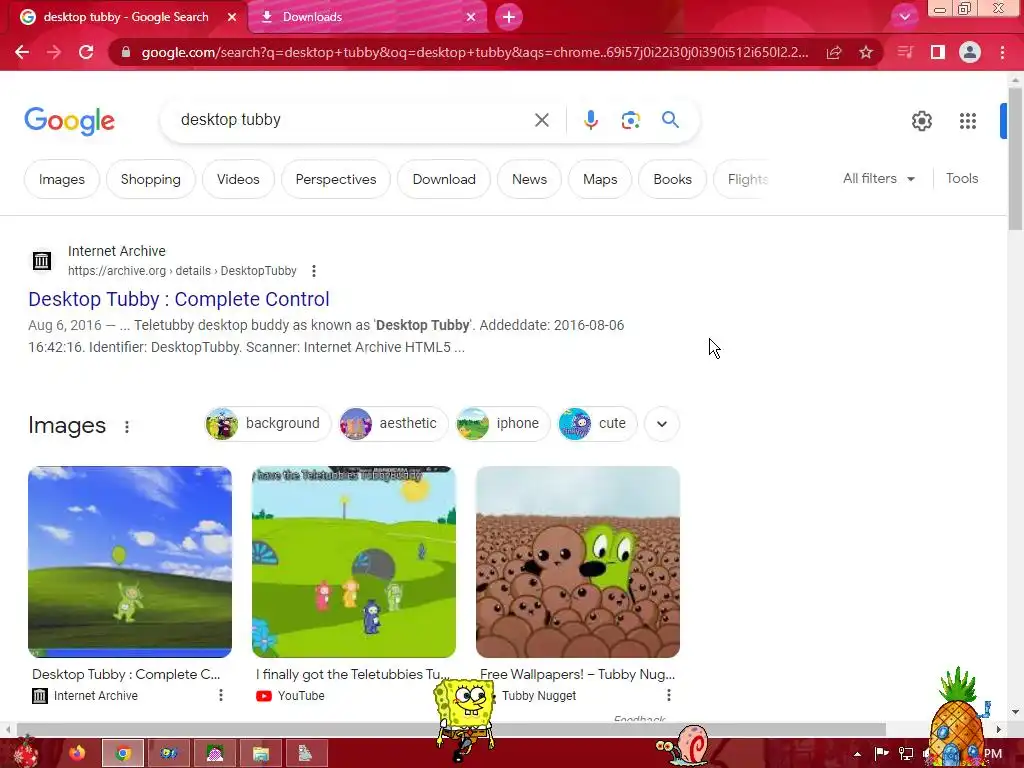The height and width of the screenshot is (768, 1024).
Task: Open a new browser tab
Action: click(x=509, y=17)
